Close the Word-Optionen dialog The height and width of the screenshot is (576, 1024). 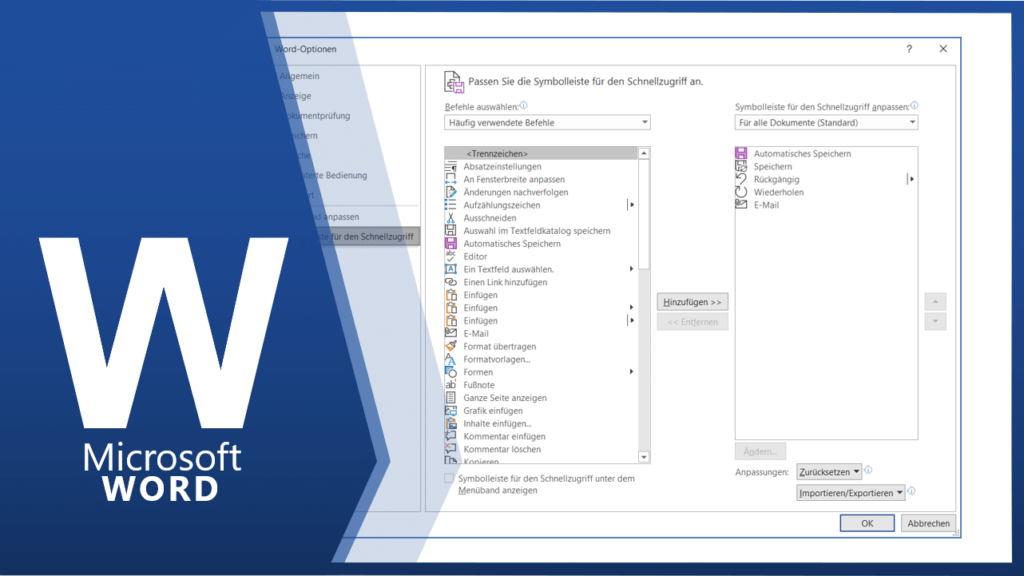[943, 49]
